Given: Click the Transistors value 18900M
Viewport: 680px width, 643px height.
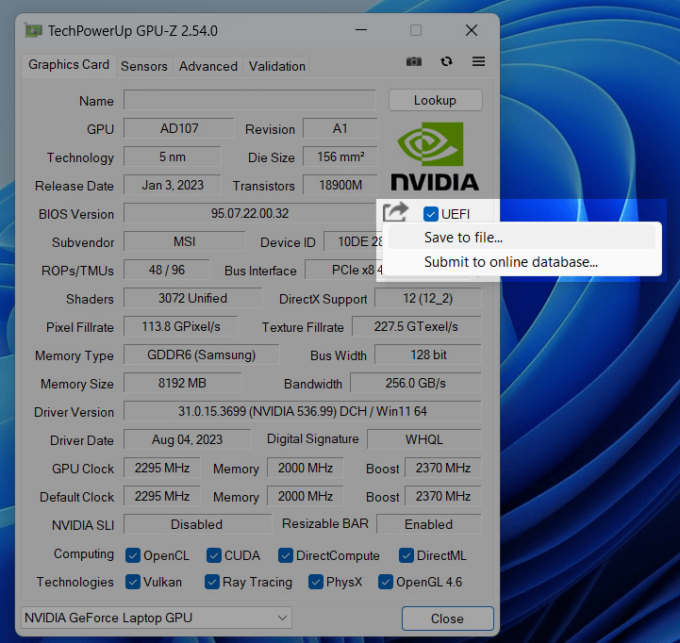Looking at the screenshot, I should point(340,185).
